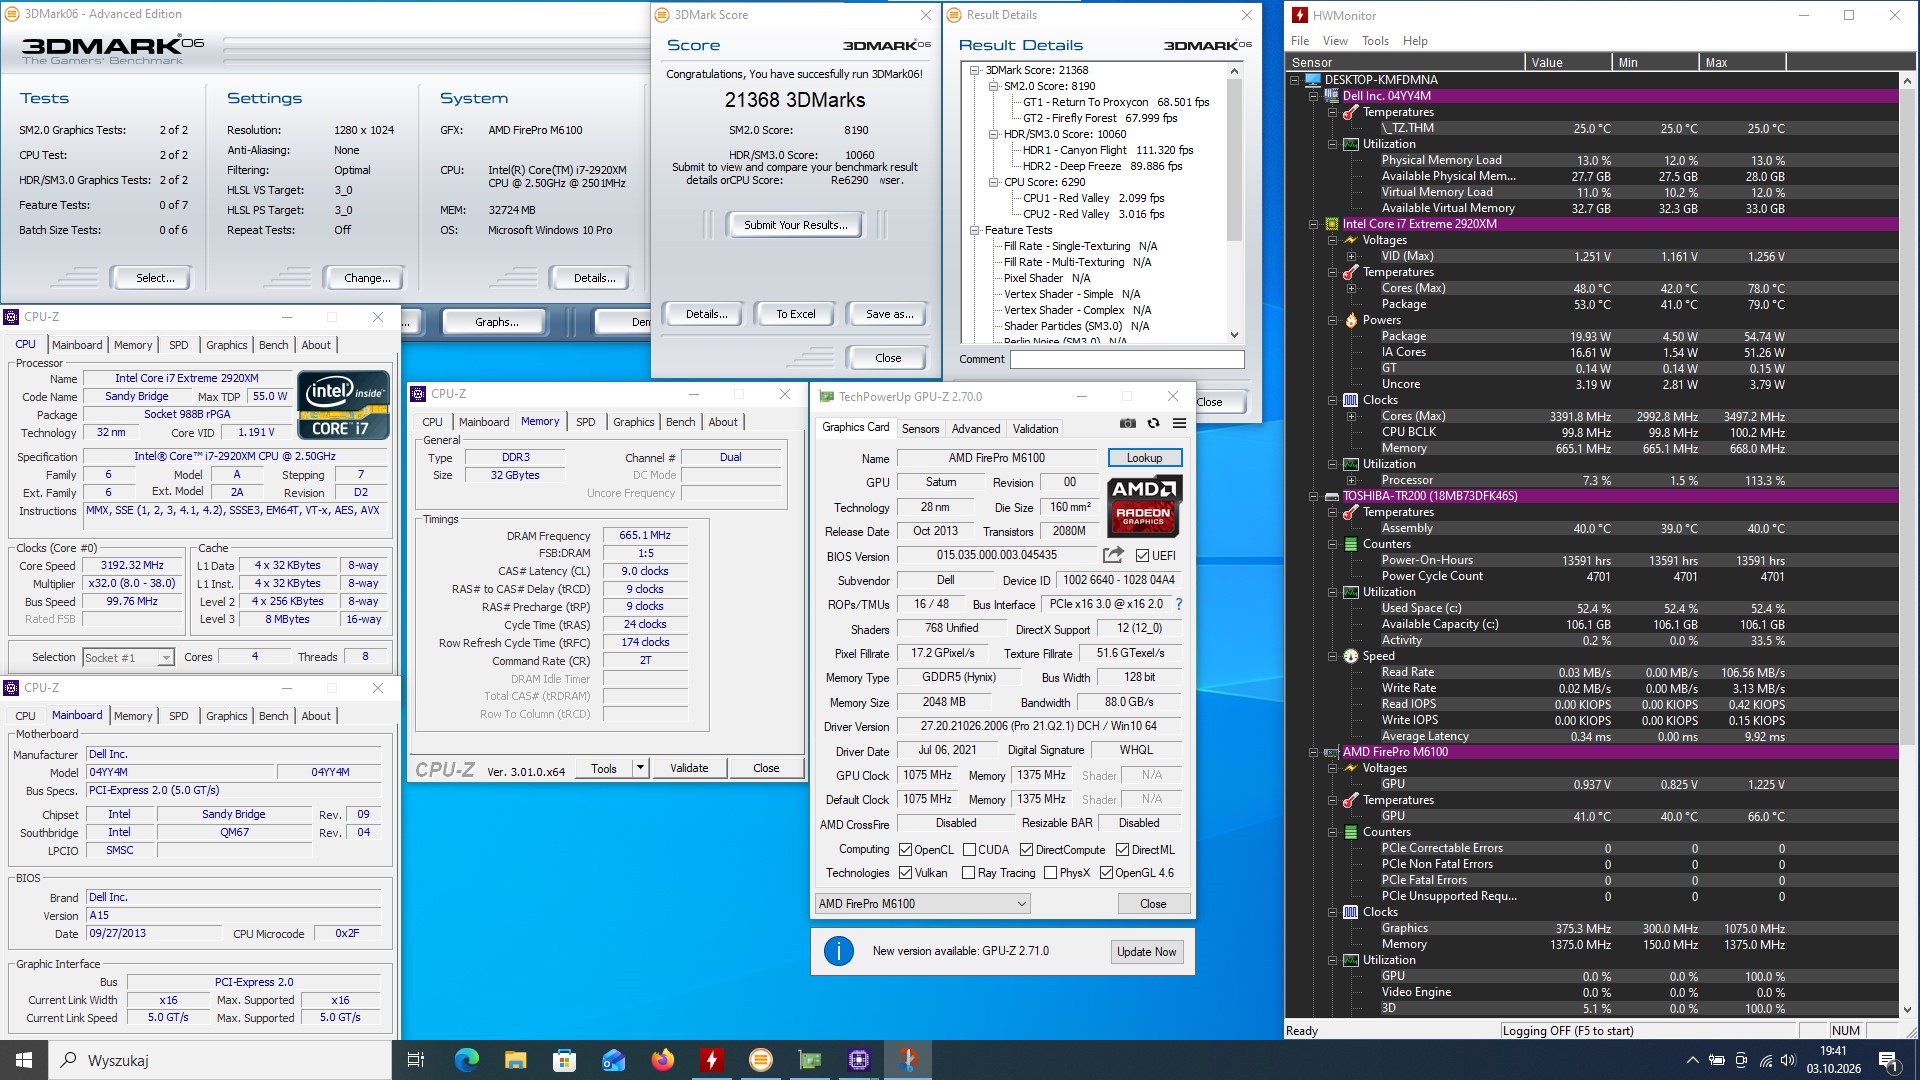Toggle the DirectCompute checkbox
This screenshot has width=1920, height=1080.
(1026, 850)
